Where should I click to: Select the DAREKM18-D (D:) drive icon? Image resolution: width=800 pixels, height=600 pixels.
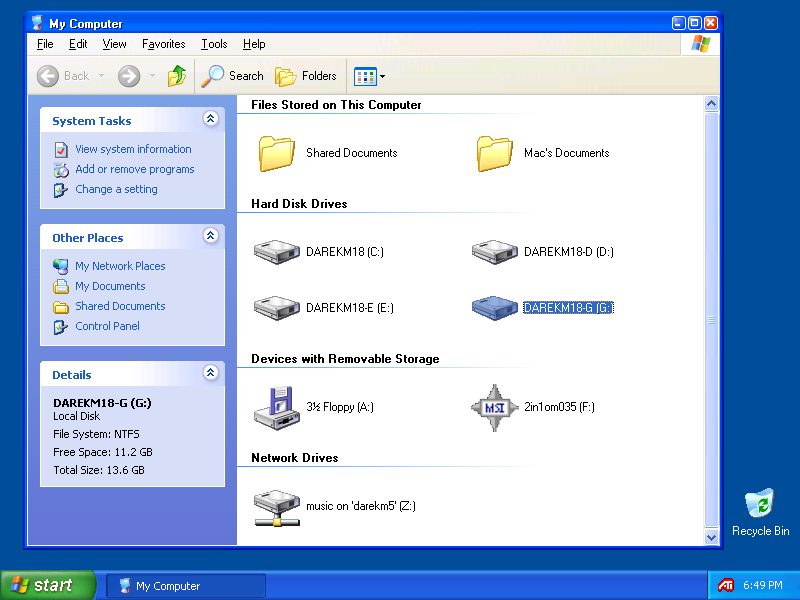point(494,252)
